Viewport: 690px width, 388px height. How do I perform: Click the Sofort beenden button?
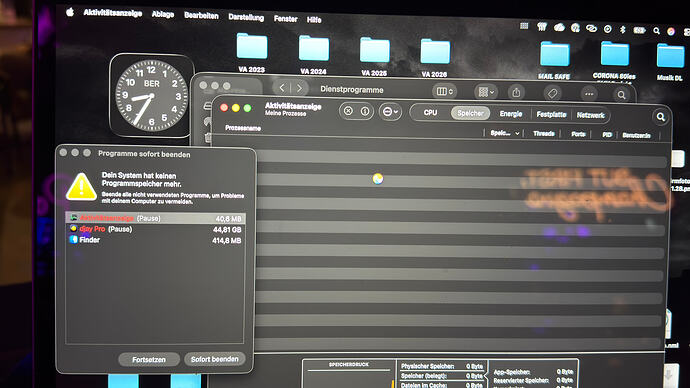point(214,359)
